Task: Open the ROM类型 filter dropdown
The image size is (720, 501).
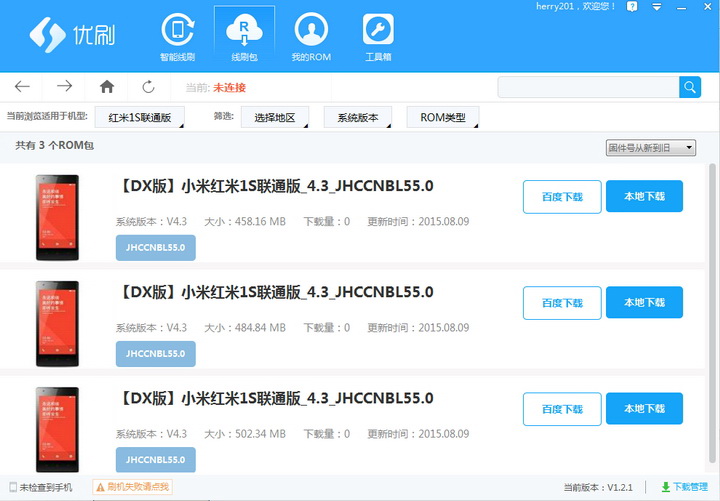Action: (x=443, y=118)
